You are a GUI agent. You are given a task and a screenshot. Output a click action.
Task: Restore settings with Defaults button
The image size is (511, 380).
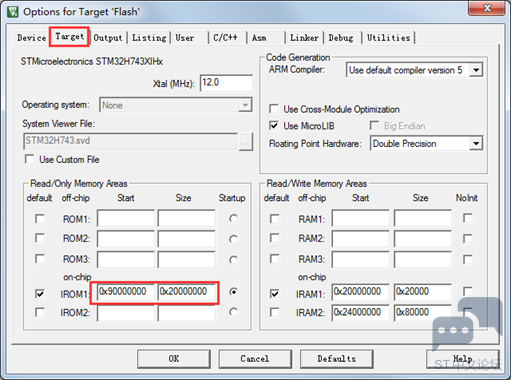336,359
